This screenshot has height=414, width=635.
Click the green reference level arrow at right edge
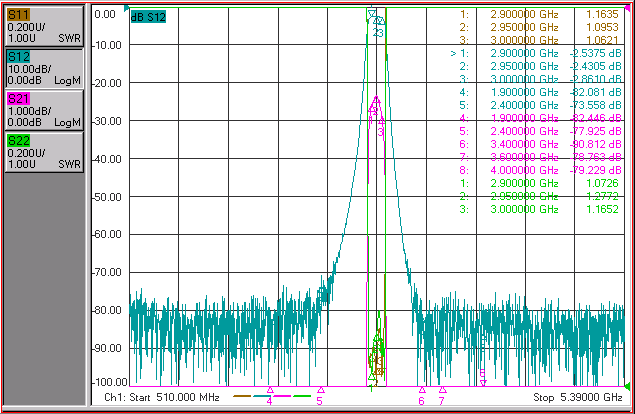point(627,386)
